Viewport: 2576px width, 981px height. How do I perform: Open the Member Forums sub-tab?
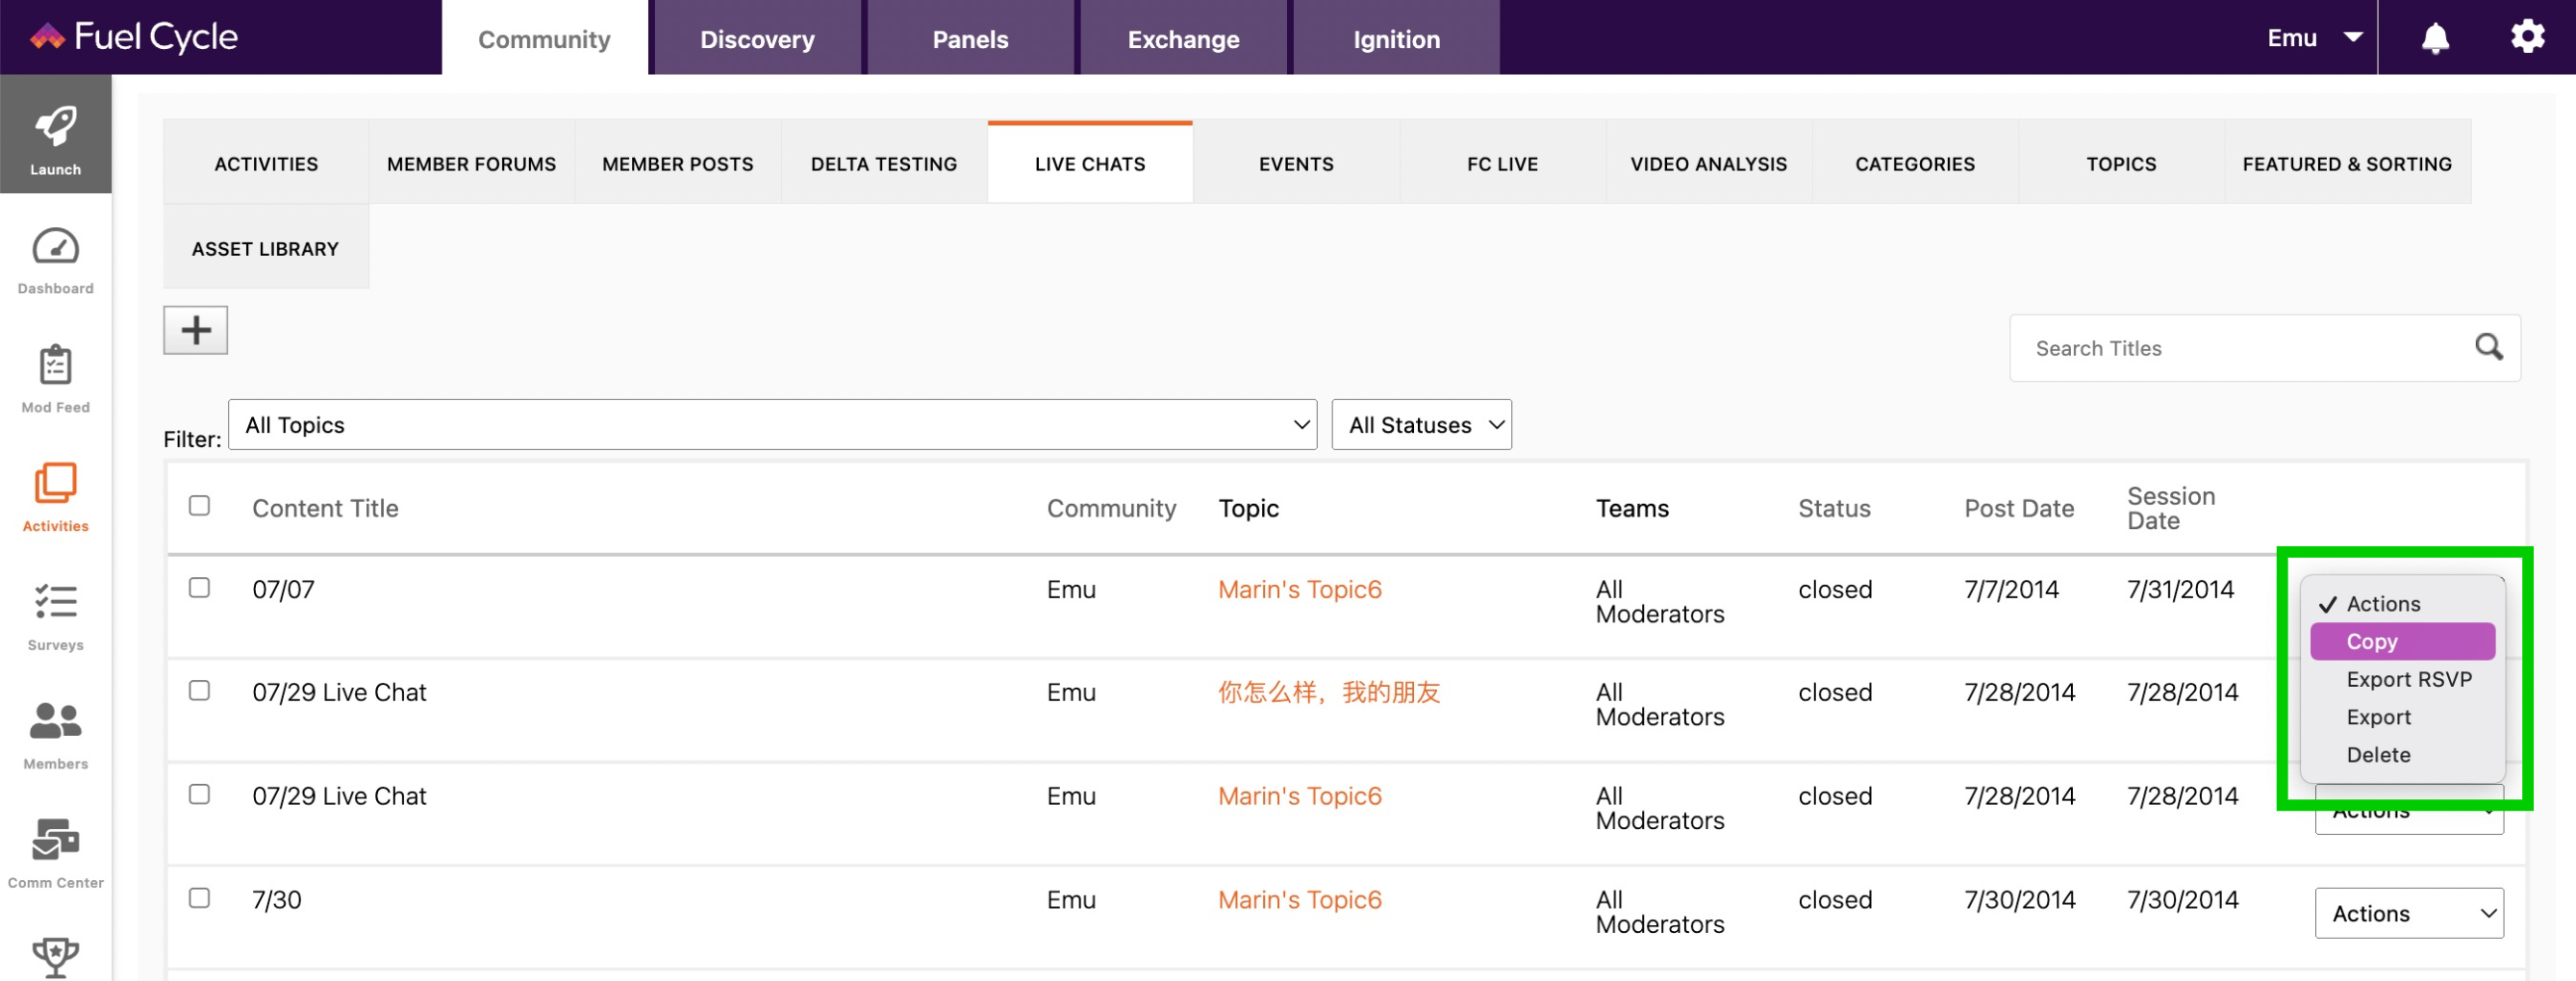tap(472, 163)
